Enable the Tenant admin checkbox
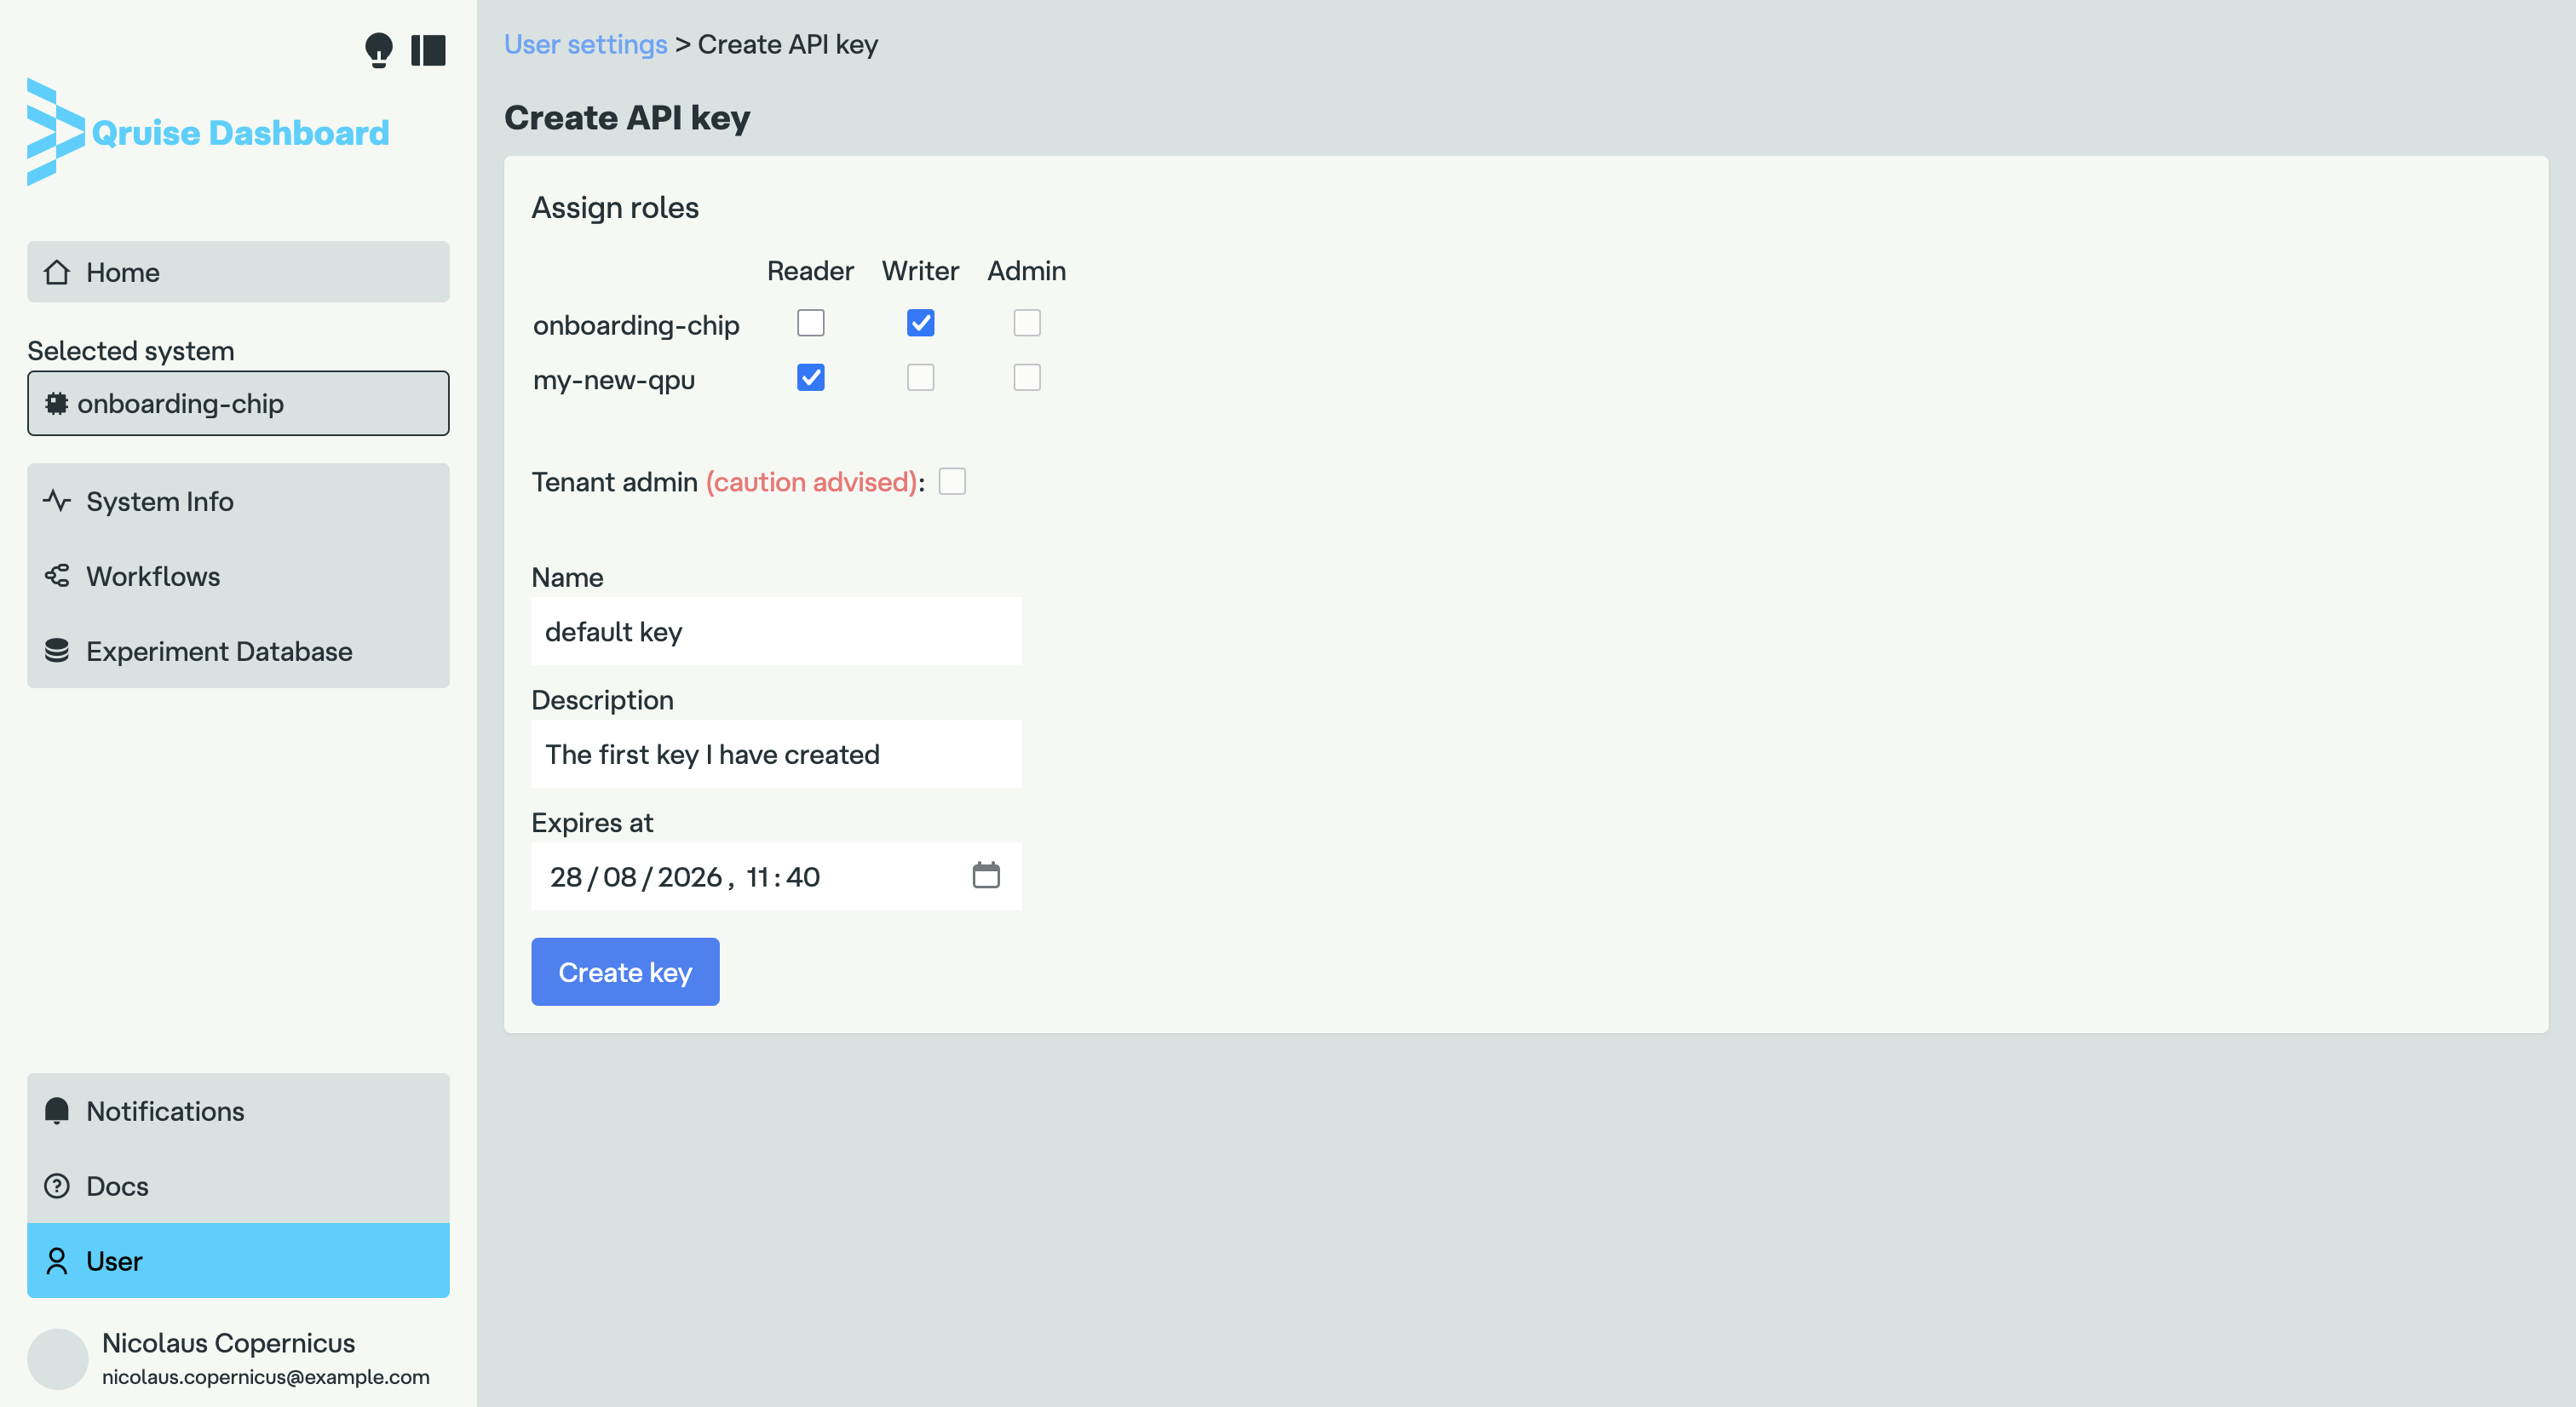 click(952, 482)
